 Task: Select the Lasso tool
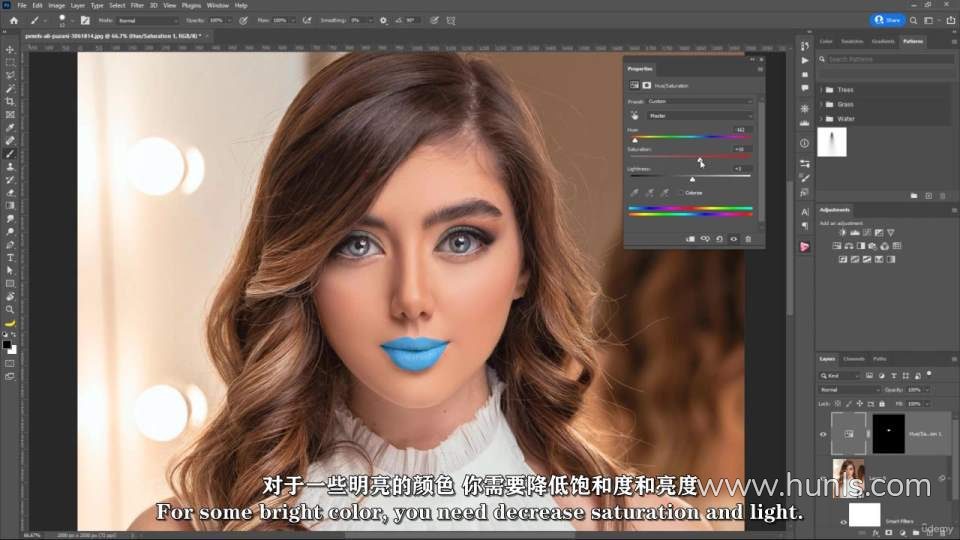[10, 75]
